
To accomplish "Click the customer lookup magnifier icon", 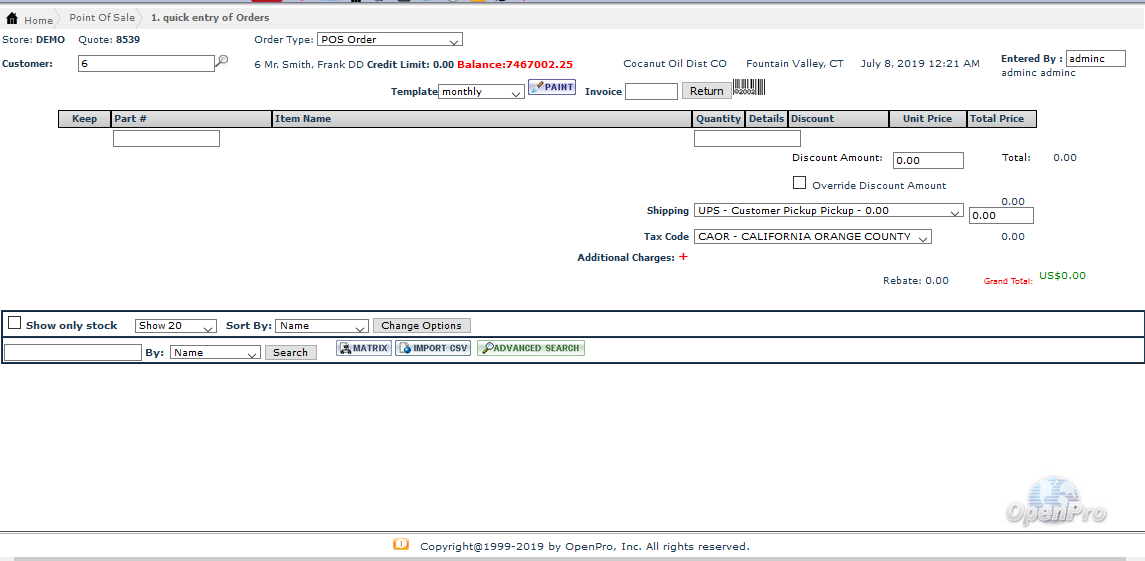I will [x=222, y=62].
